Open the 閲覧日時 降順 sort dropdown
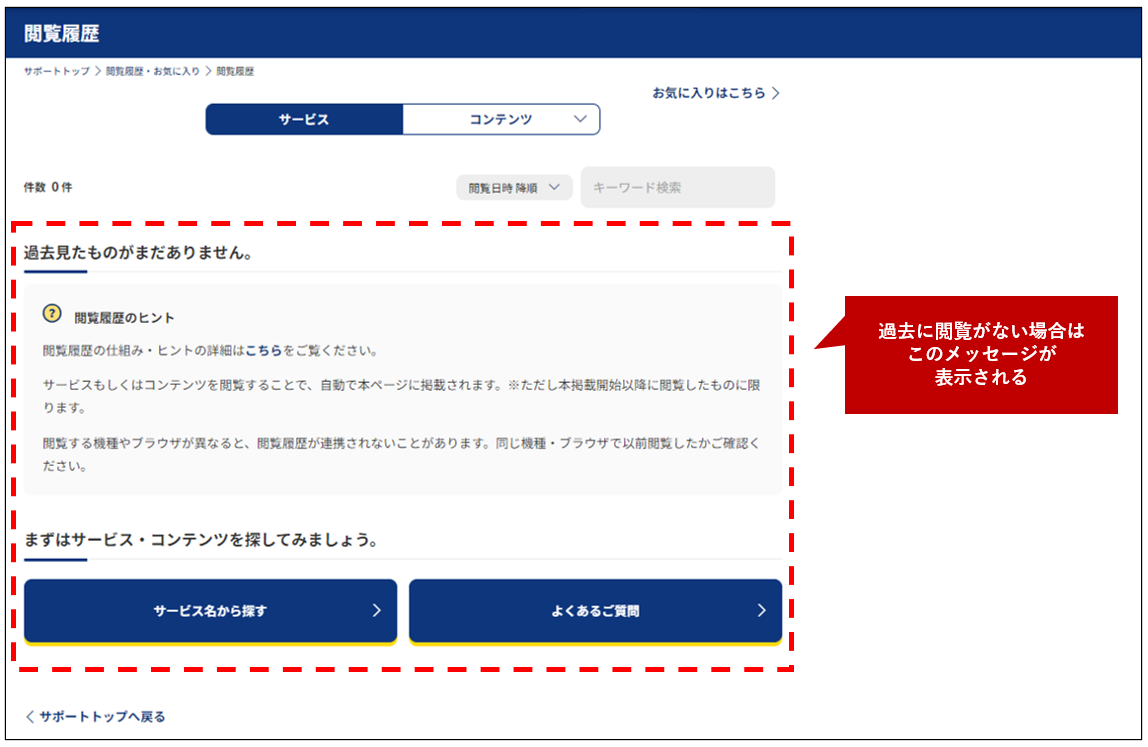 (x=514, y=187)
